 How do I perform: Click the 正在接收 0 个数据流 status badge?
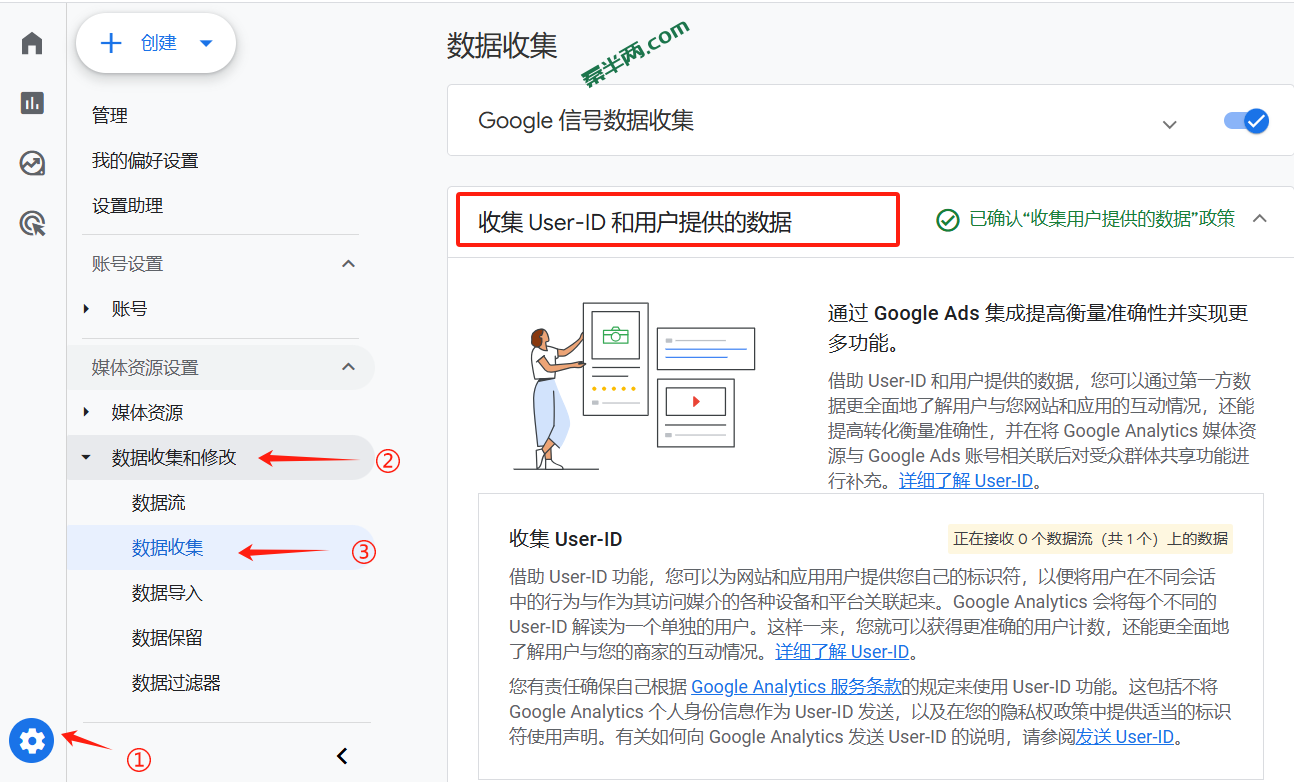pos(1091,538)
